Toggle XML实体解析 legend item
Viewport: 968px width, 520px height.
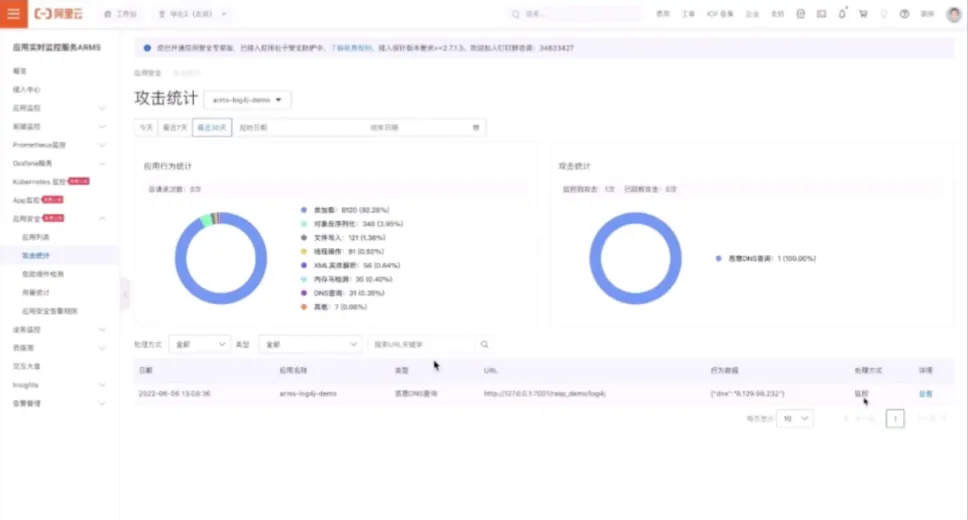tap(351, 265)
